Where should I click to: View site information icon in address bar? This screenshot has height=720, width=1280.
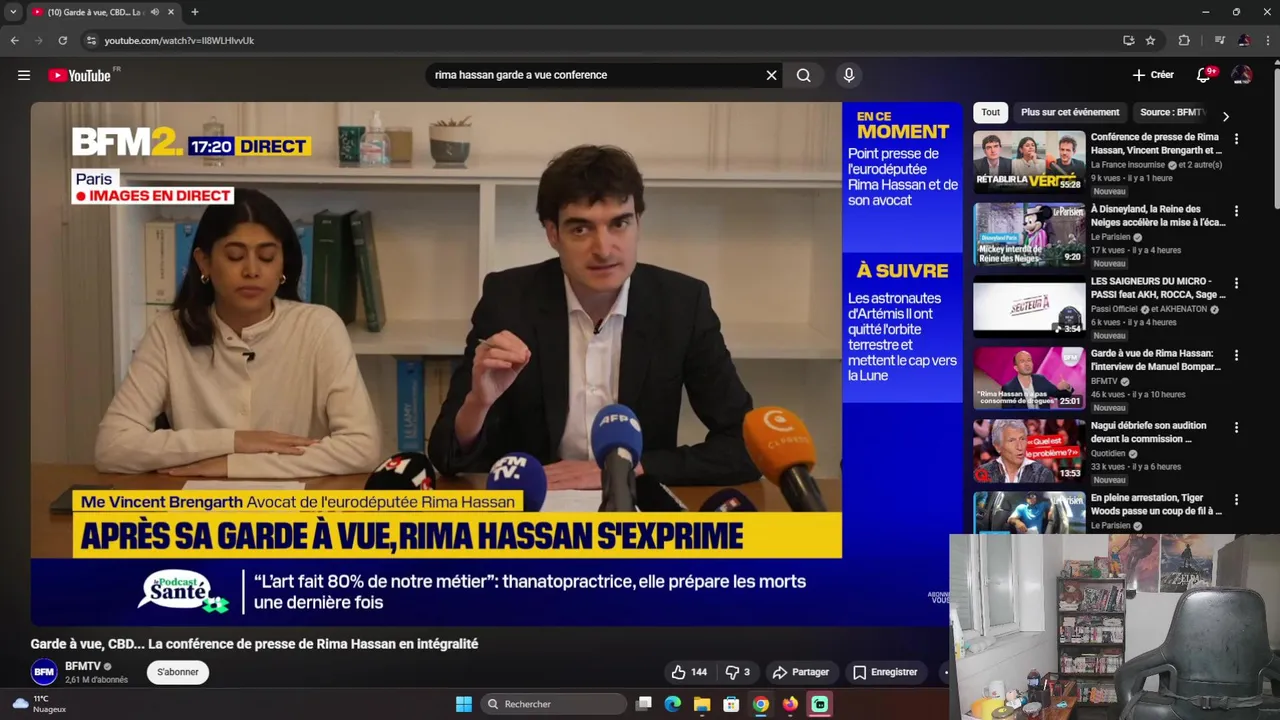click(91, 41)
